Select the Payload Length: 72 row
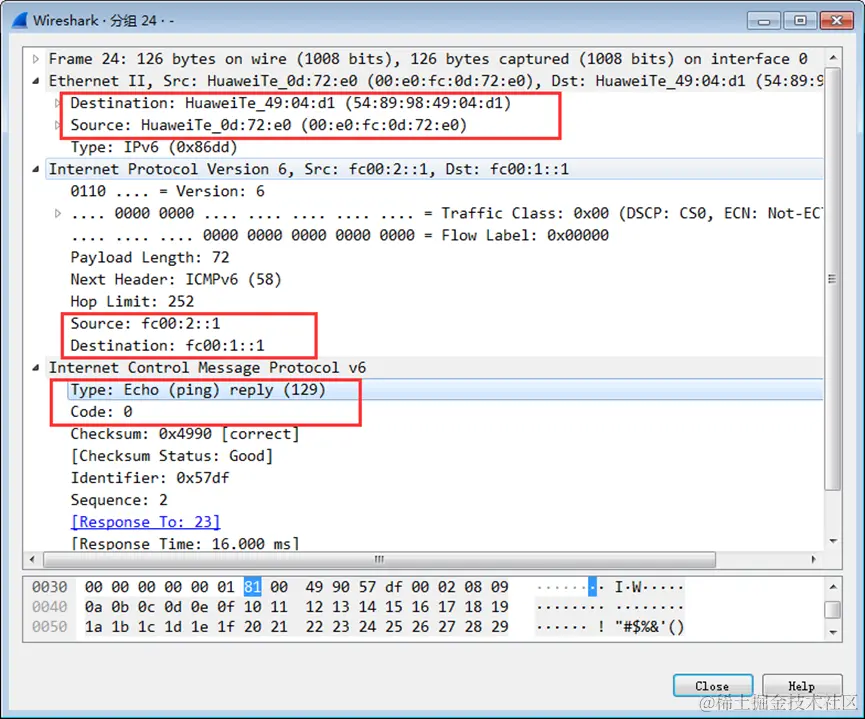 click(x=149, y=258)
